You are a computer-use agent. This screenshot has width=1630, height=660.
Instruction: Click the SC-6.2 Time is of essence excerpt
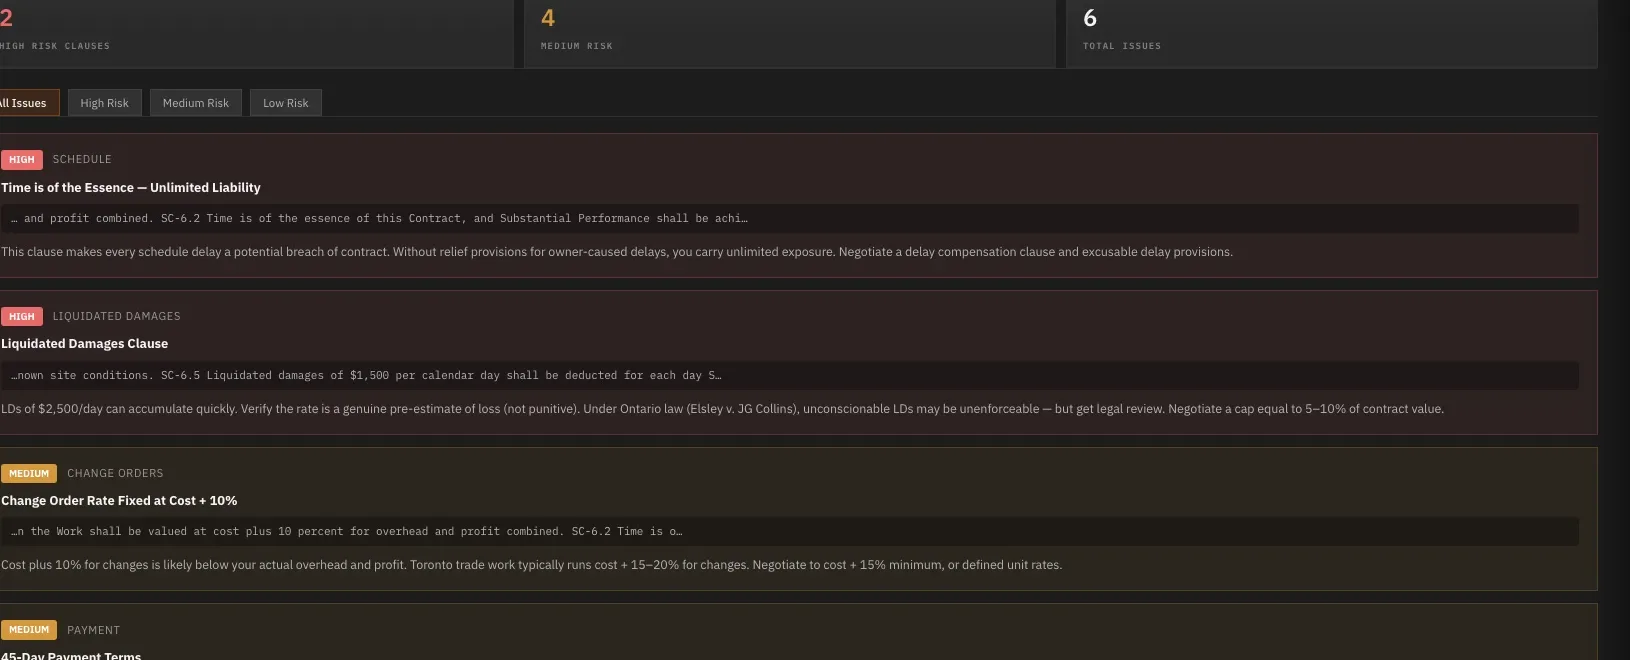coord(790,218)
